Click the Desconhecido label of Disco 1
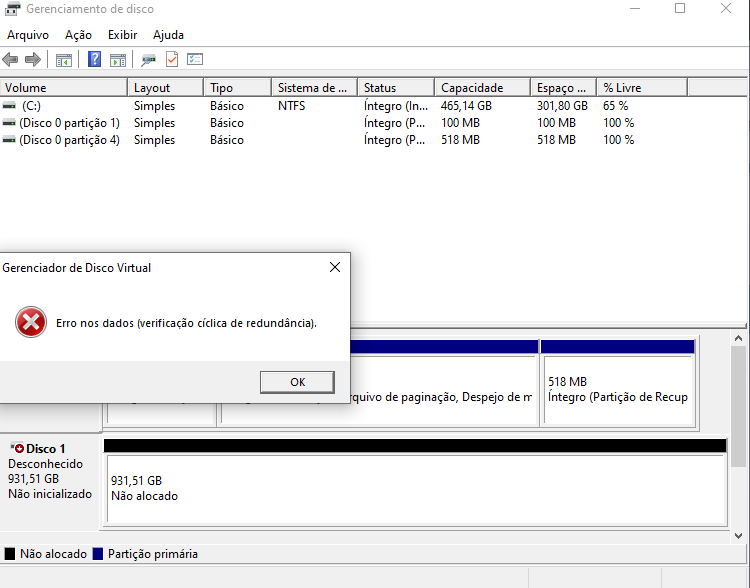The image size is (750, 588). [45, 464]
